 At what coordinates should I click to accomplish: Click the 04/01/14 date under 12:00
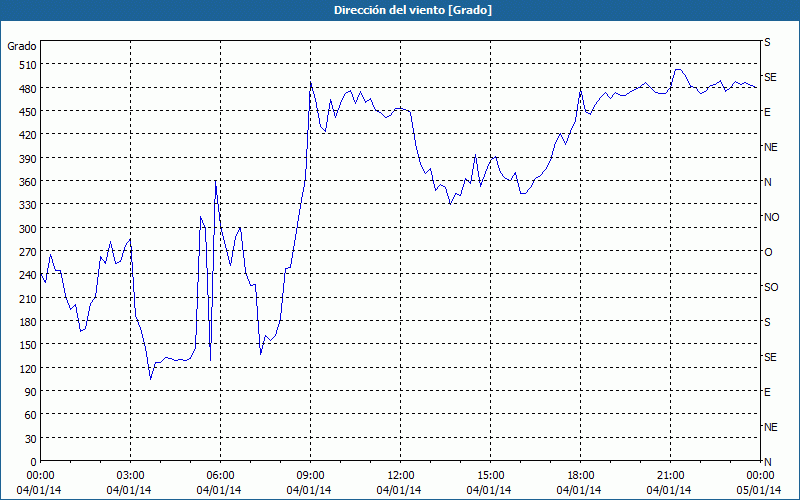pyautogui.click(x=399, y=490)
